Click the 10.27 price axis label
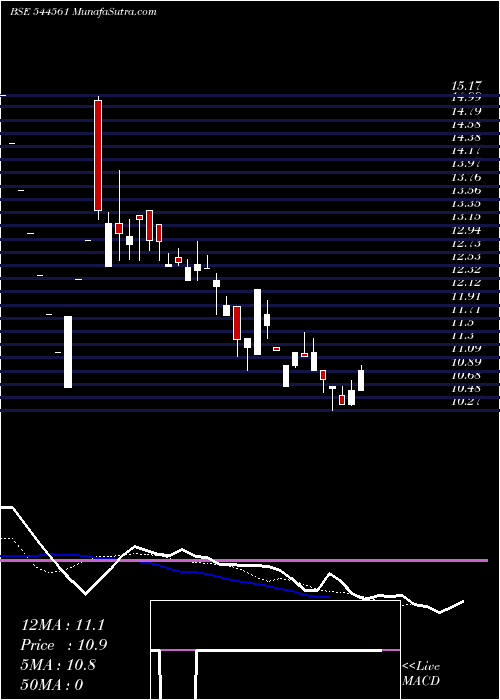This screenshot has height=700, width=500. [466, 401]
